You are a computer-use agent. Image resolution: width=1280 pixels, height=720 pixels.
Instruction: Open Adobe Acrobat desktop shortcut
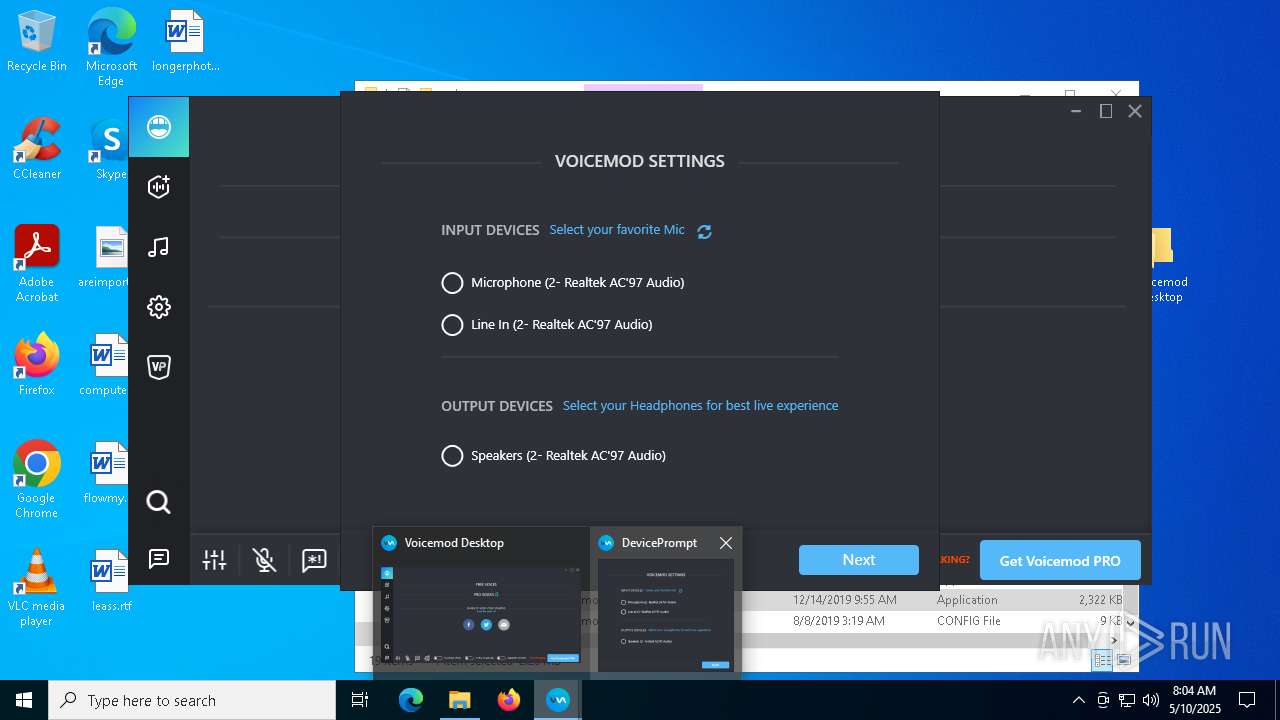pyautogui.click(x=37, y=264)
